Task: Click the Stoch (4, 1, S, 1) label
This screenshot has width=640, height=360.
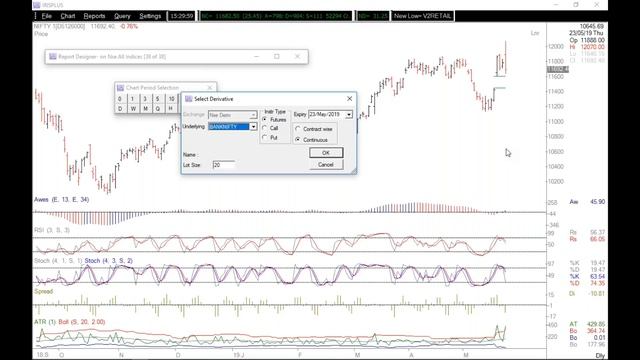Action: click(58, 260)
